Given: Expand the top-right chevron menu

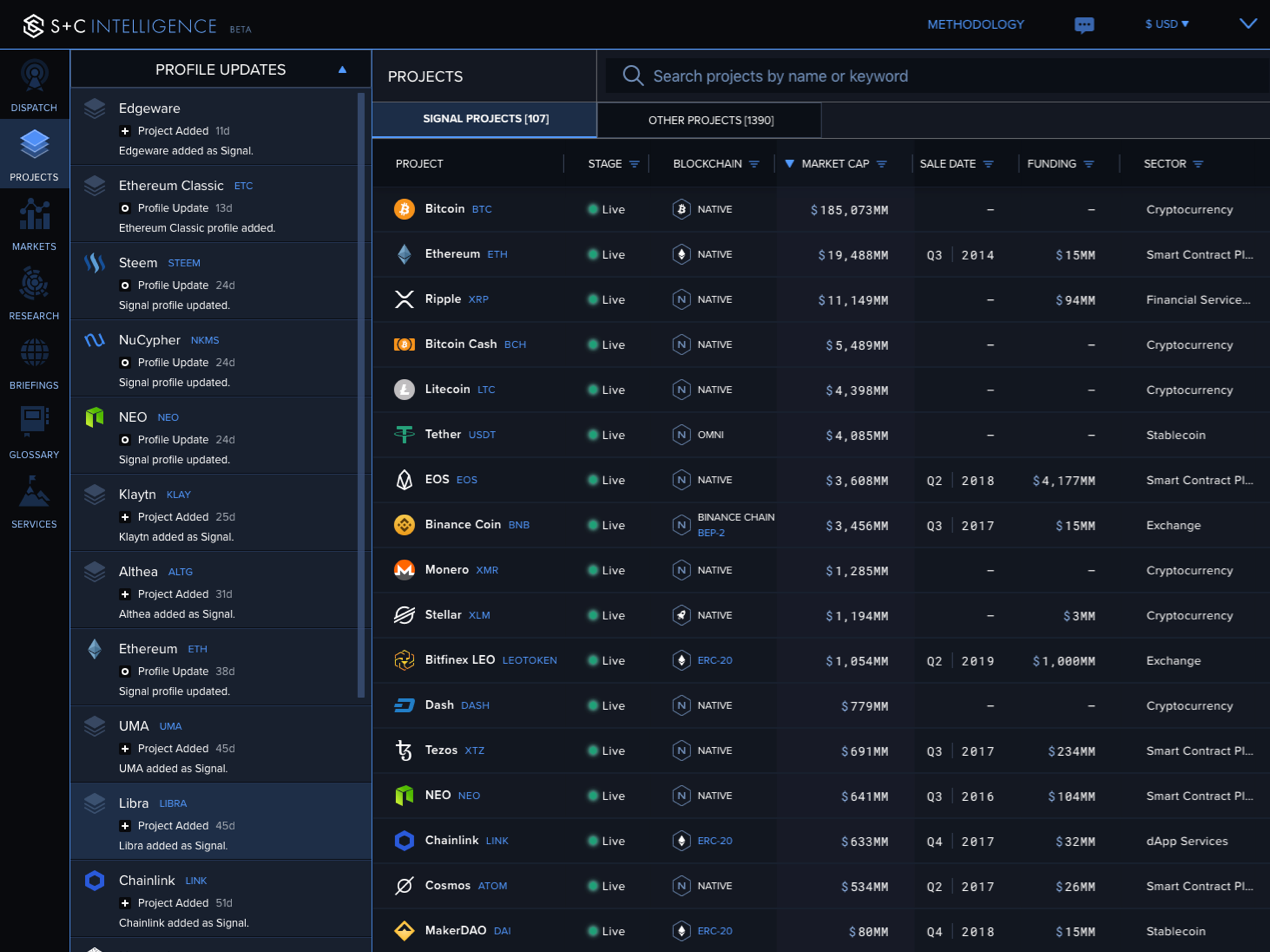Looking at the screenshot, I should [1248, 24].
